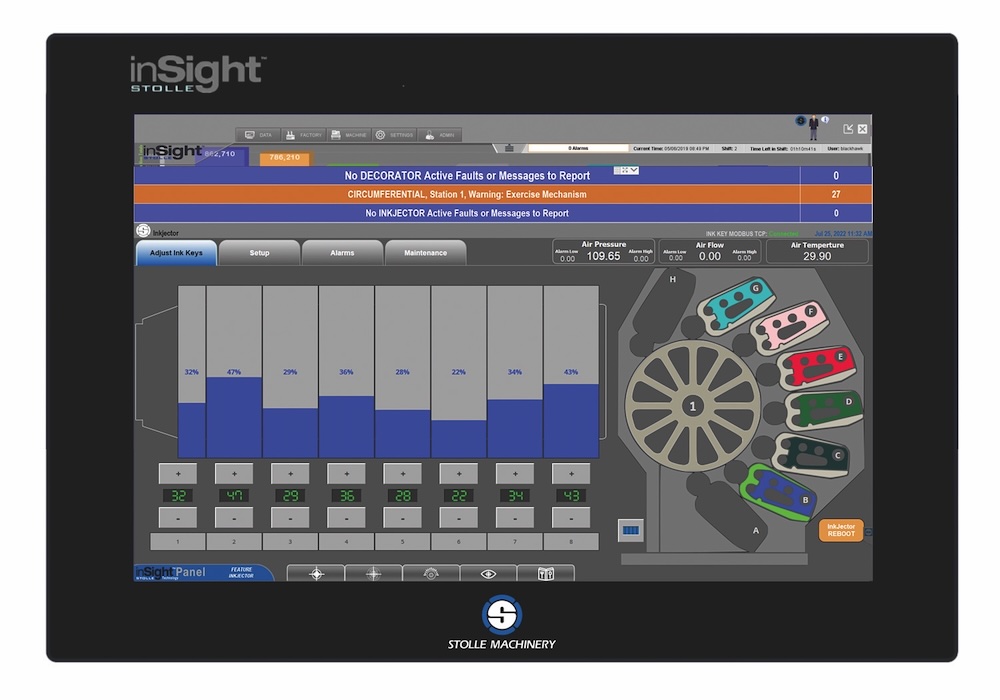This screenshot has height=700, width=1000.
Task: Decrease ink key 8 with minus button
Action: click(571, 518)
